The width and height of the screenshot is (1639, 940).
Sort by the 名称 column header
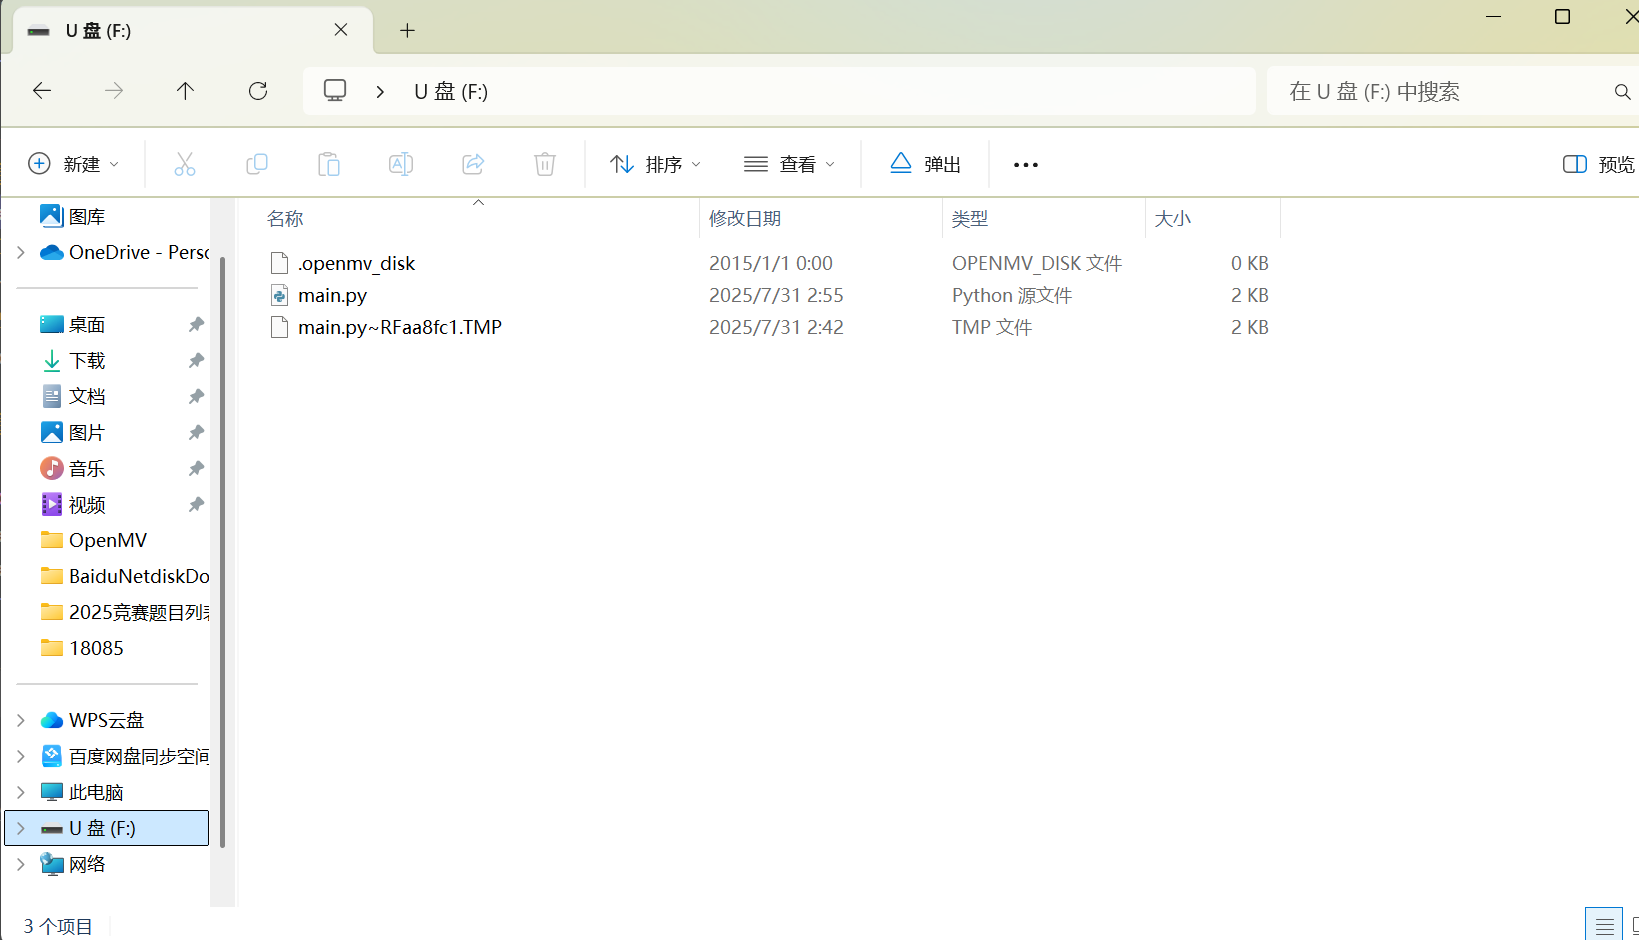(x=285, y=218)
